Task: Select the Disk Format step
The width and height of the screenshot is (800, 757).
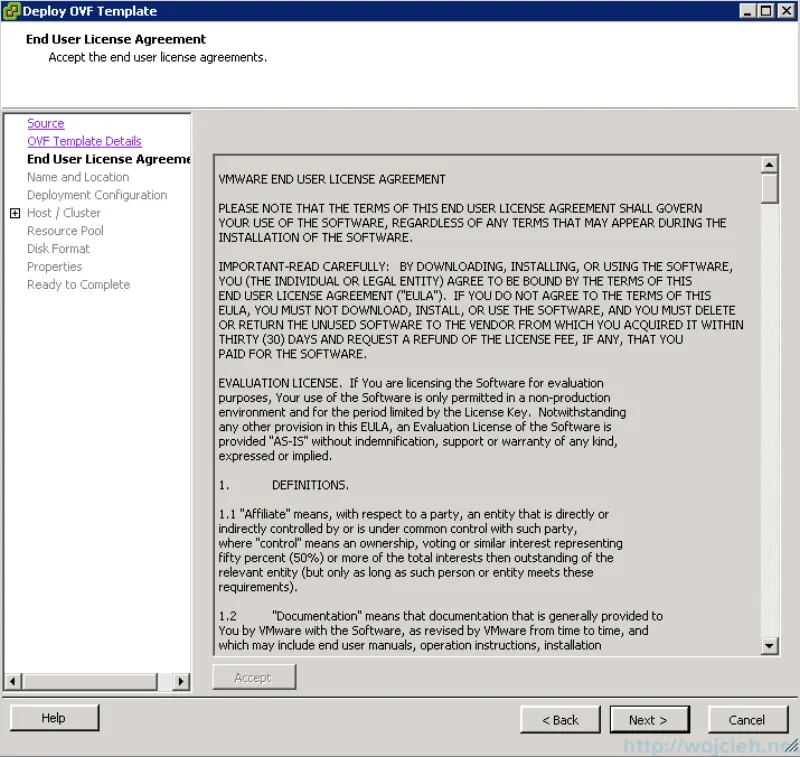Action: [x=58, y=249]
